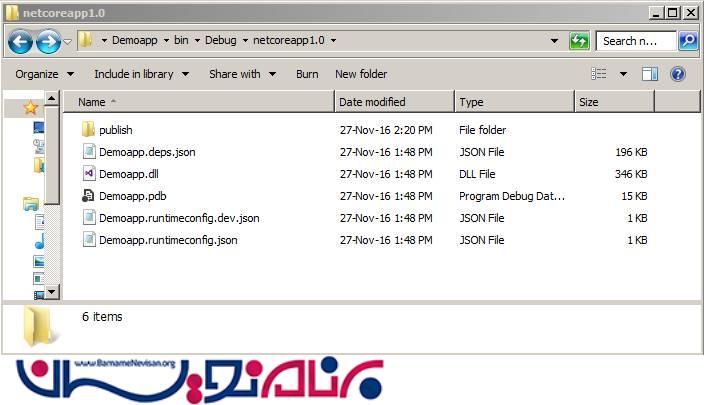
Task: Open the Organize dropdown menu
Action: pyautogui.click(x=44, y=74)
